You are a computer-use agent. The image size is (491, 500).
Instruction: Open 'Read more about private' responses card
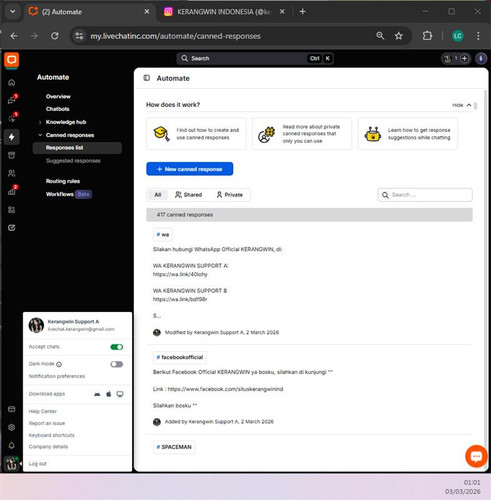pyautogui.click(x=302, y=134)
